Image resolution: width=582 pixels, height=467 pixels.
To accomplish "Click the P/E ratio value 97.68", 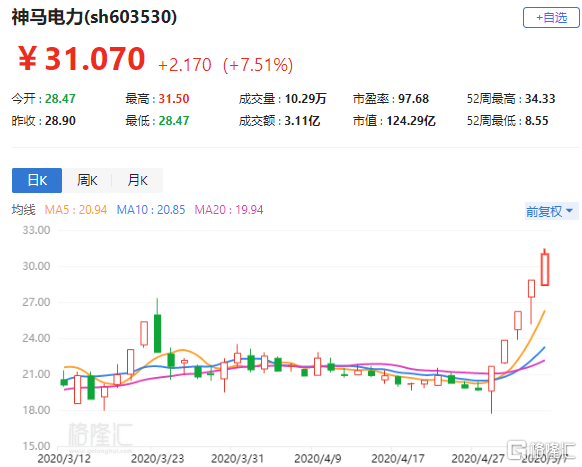I will (413, 99).
